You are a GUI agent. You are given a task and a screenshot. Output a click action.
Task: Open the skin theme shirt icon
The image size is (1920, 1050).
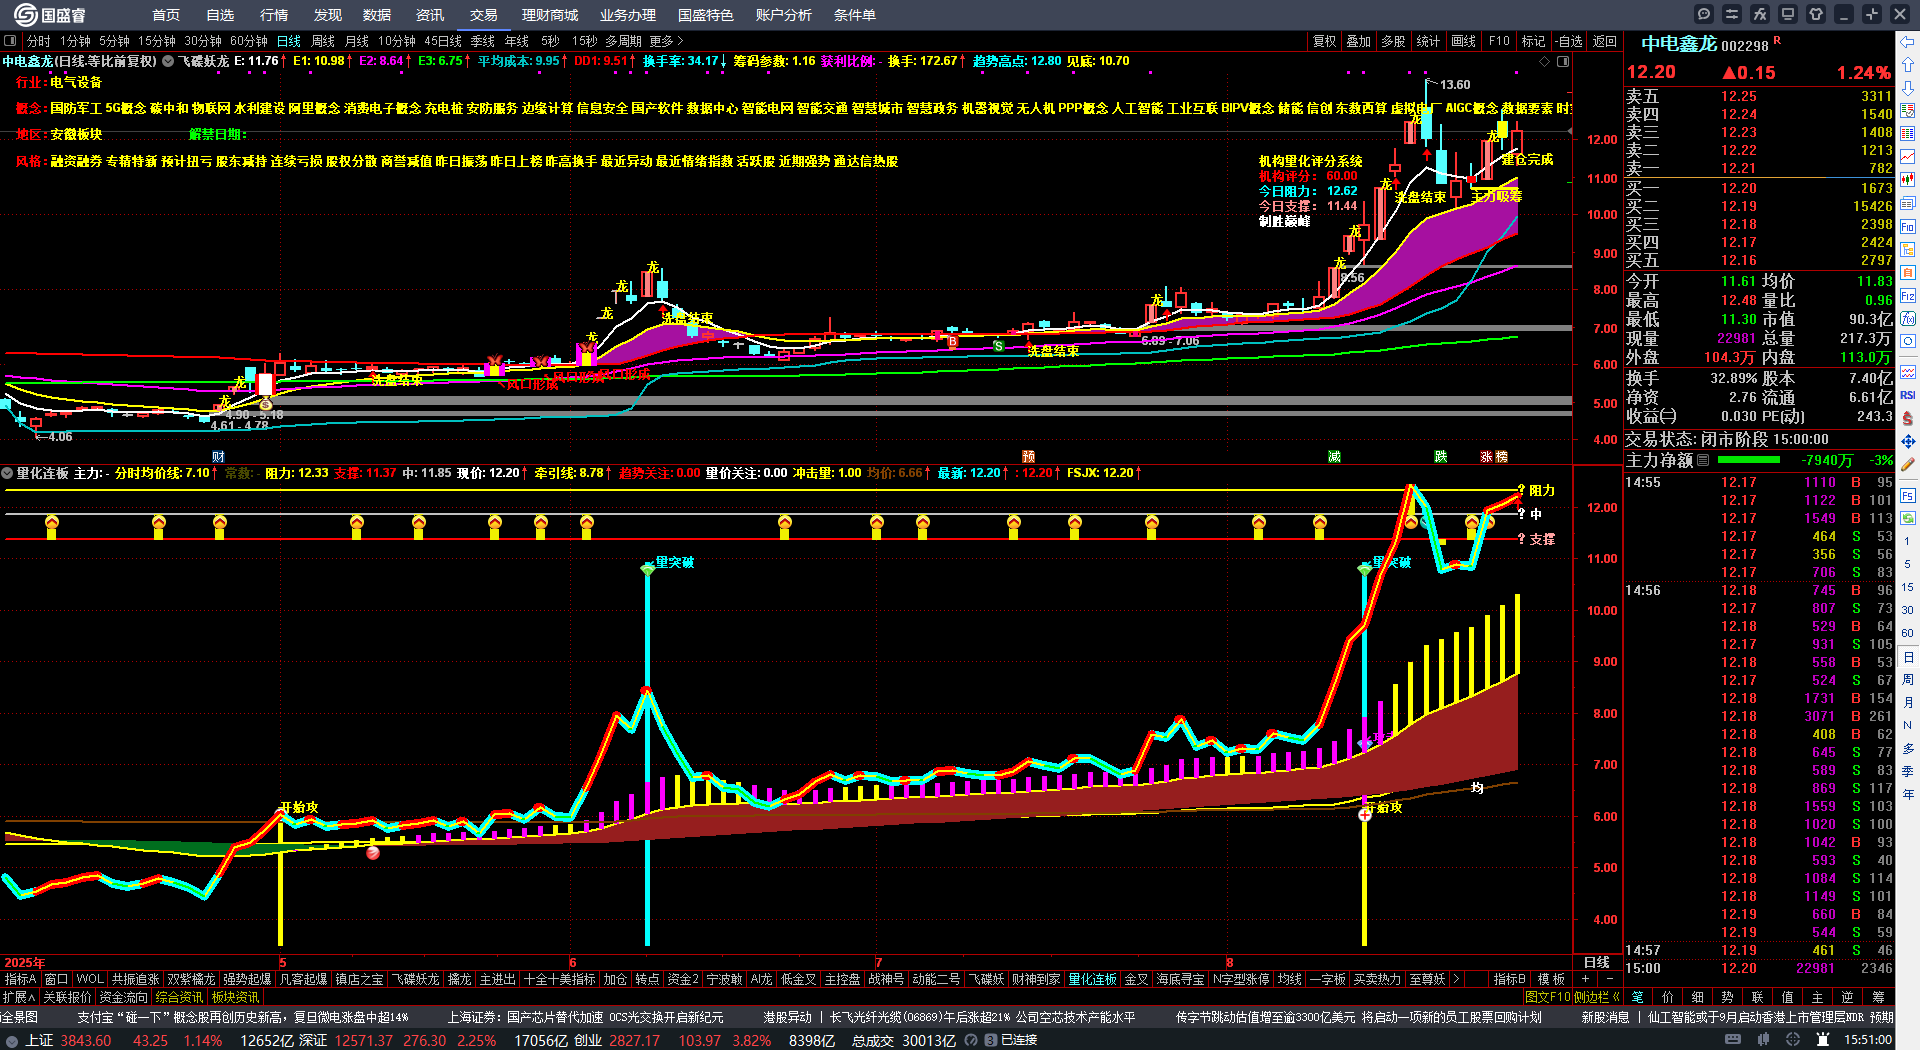click(x=1816, y=14)
